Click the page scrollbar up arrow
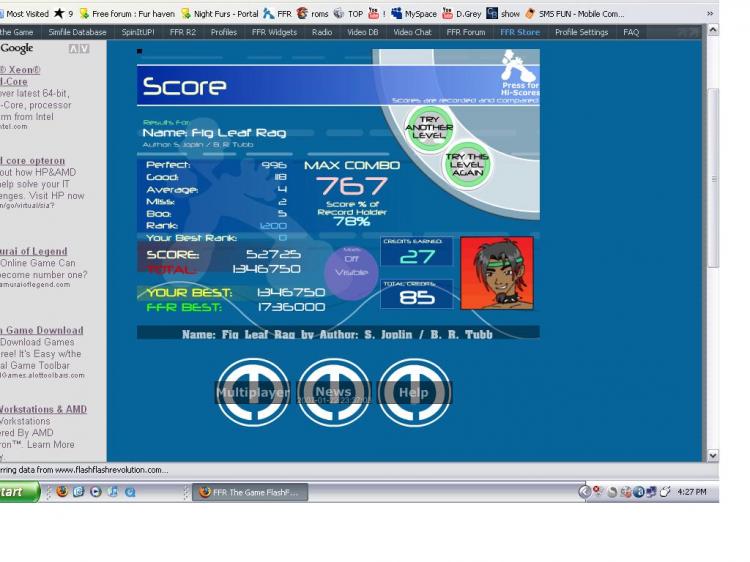Viewport: 750px width, 562px height. (x=713, y=30)
